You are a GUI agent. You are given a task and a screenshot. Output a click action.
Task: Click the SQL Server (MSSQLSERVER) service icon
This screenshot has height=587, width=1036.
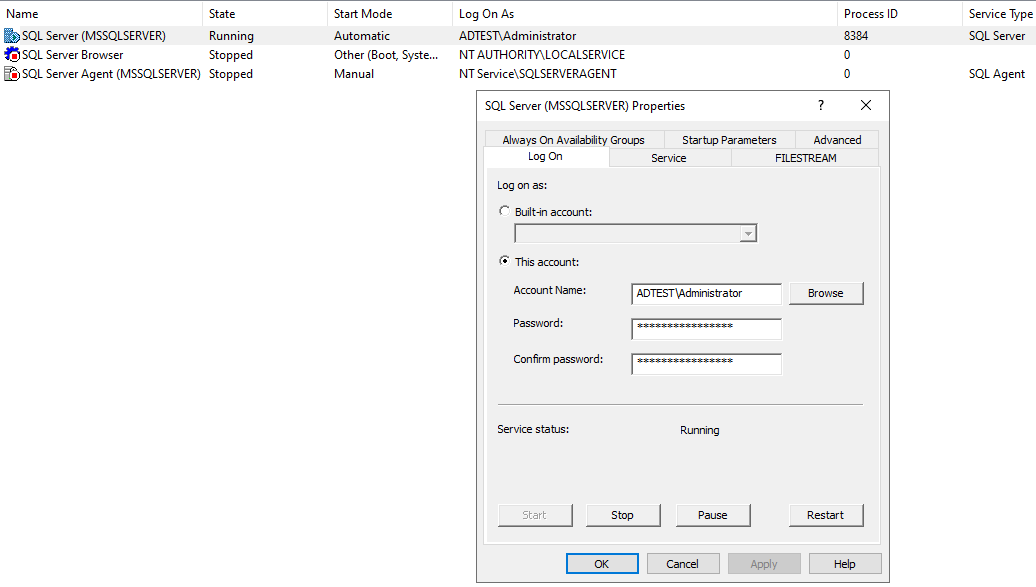[x=12, y=36]
